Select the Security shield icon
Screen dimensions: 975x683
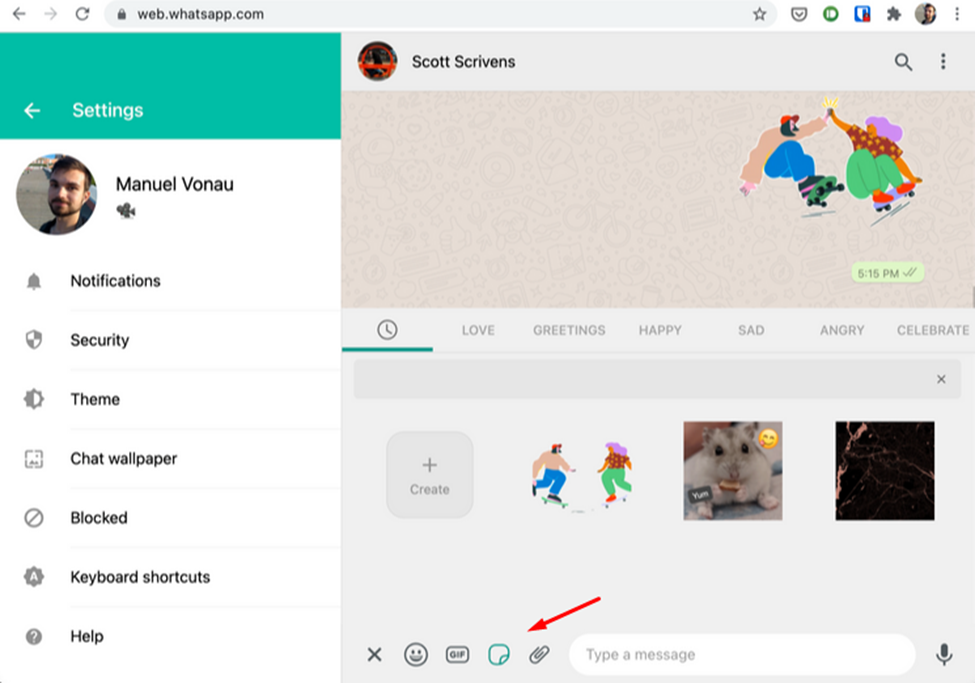[34, 340]
